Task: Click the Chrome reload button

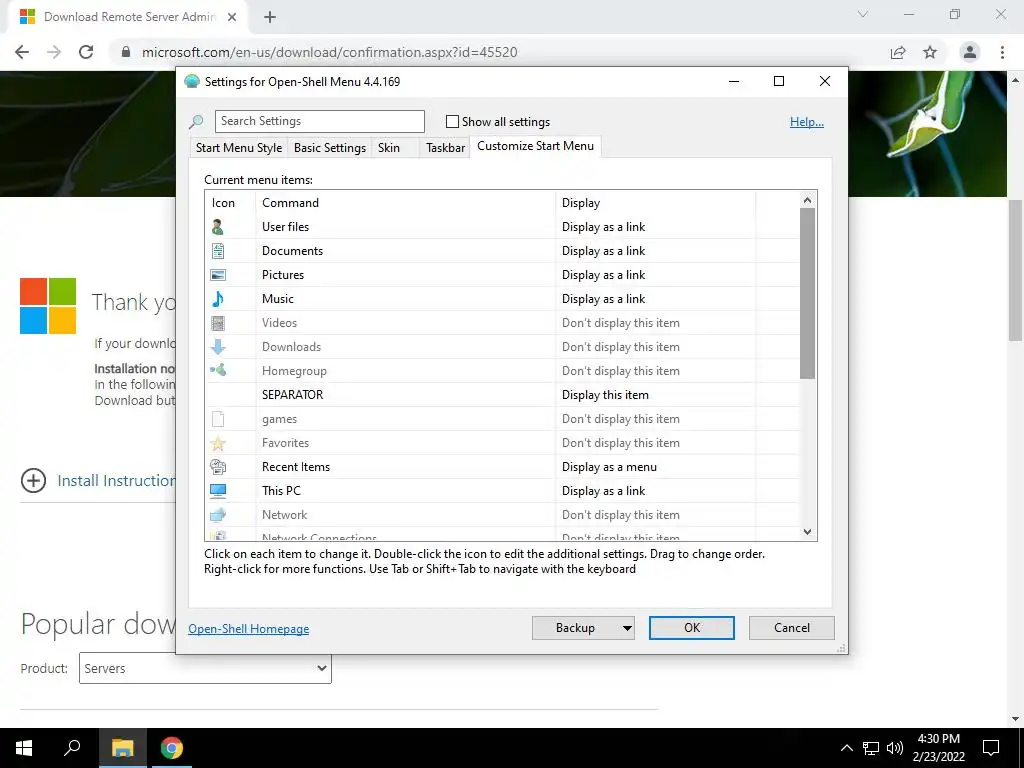Action: (86, 52)
